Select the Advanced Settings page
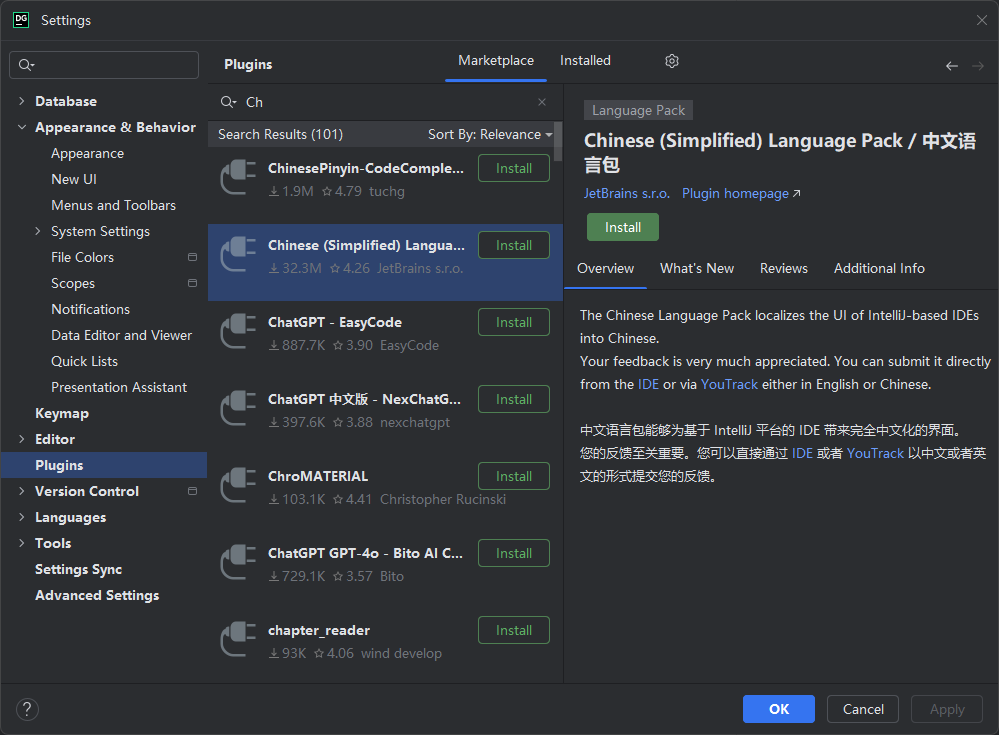Screen dimensions: 999x735 click(x=97, y=596)
